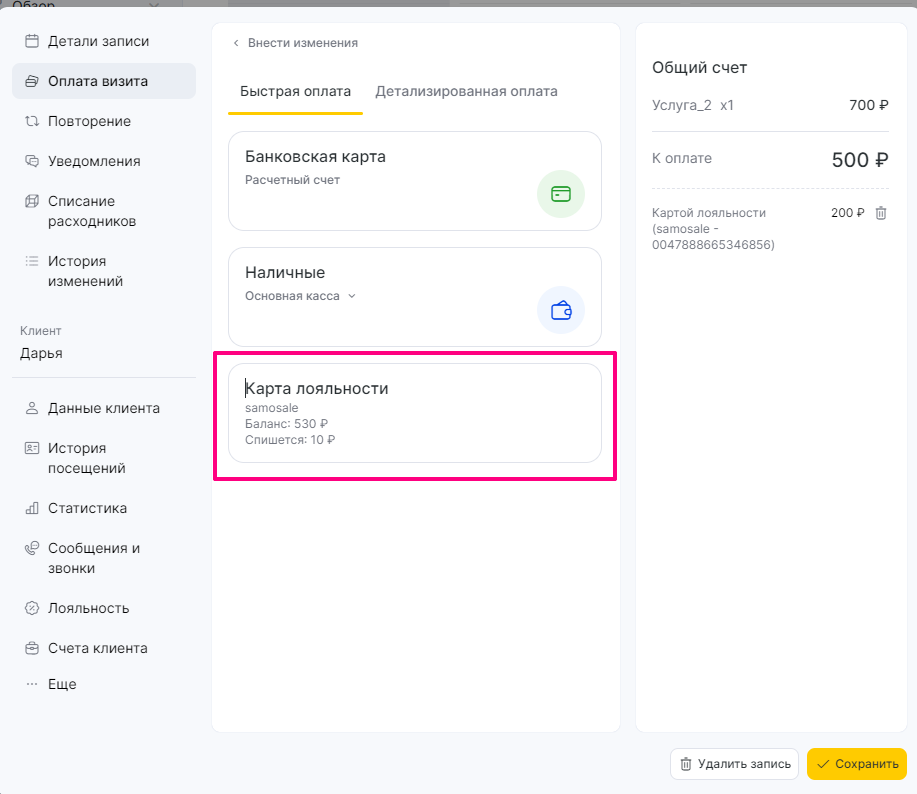This screenshot has width=917, height=794.
Task: Click the back chevron before Внести изменения
Action: click(x=236, y=43)
